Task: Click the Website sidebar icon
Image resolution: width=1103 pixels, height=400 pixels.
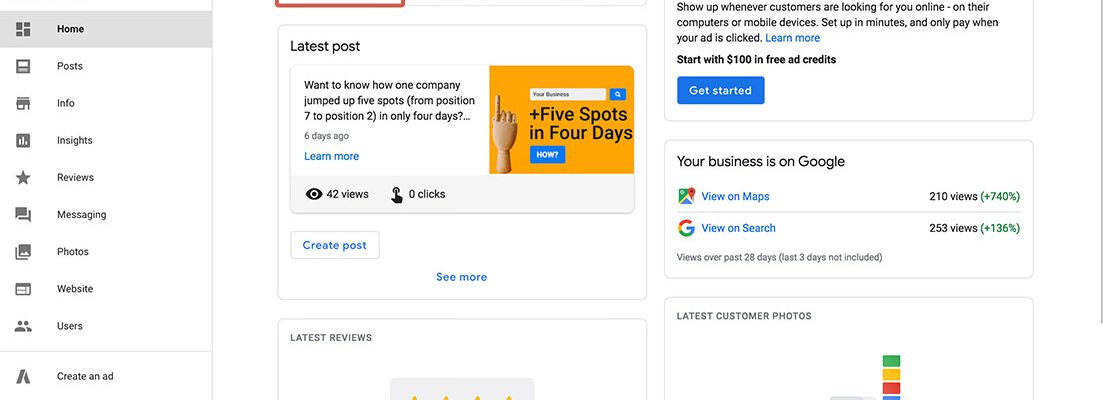Action: pyautogui.click(x=23, y=289)
